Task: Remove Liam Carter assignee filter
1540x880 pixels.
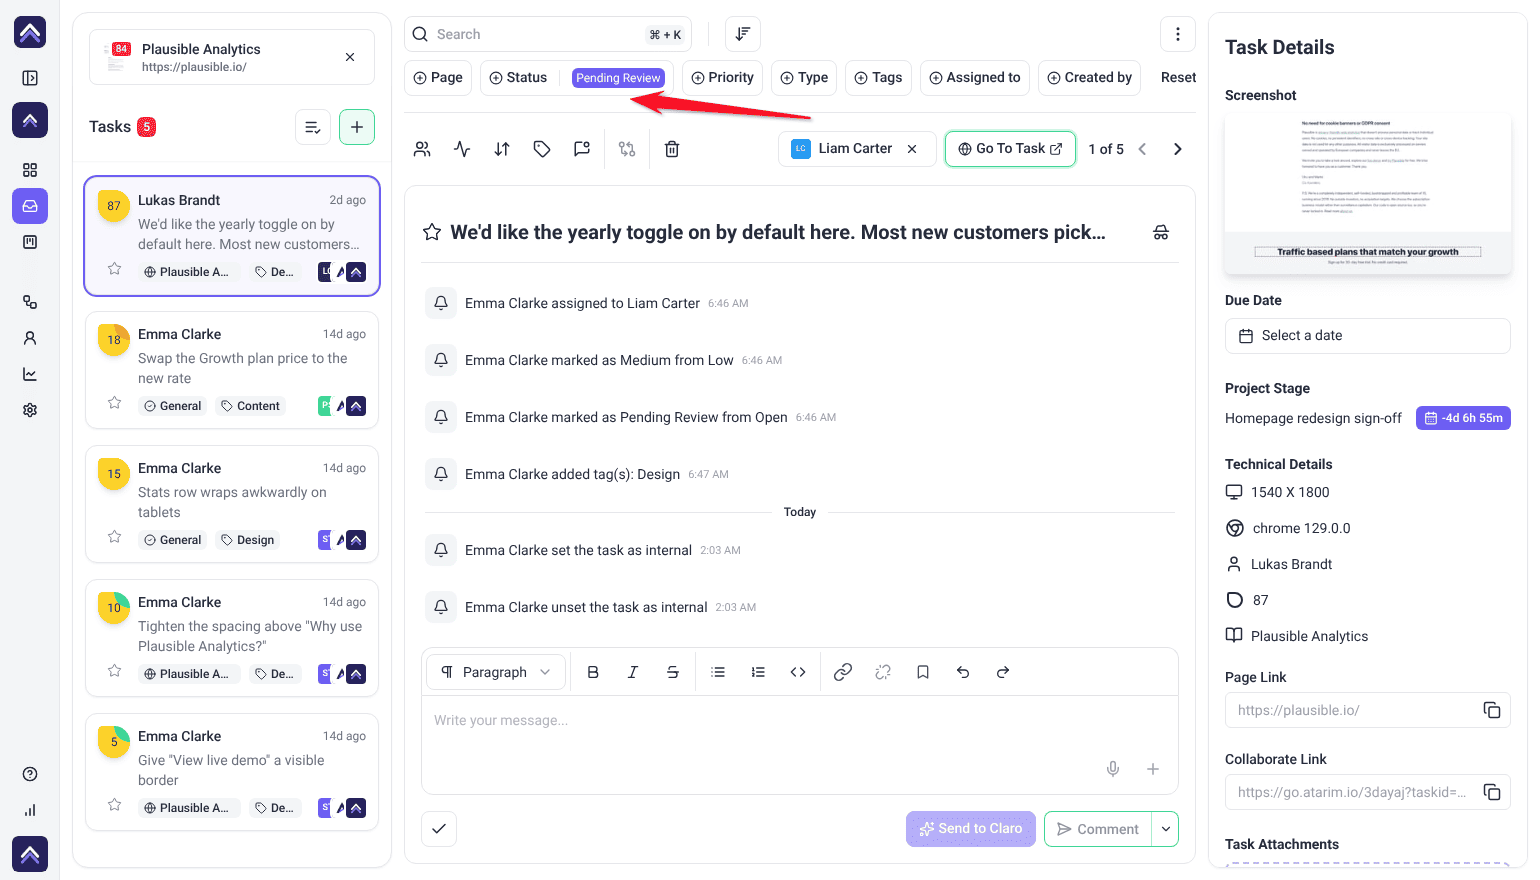Action: 912,149
